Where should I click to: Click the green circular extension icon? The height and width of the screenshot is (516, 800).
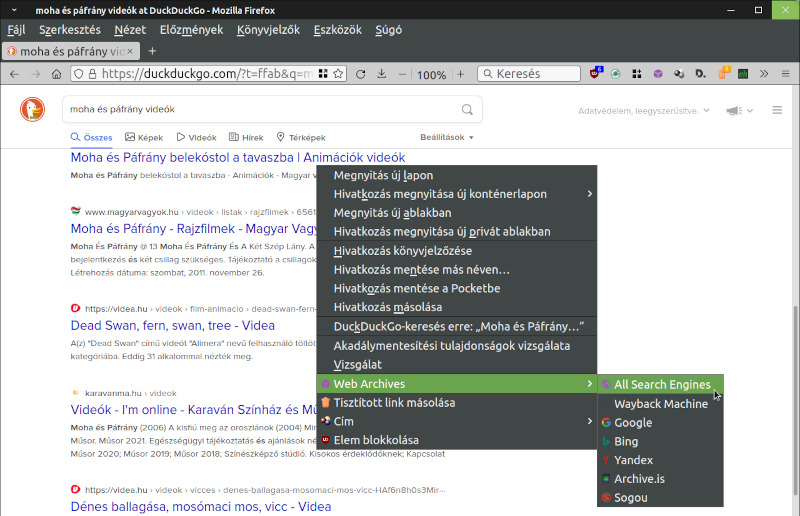[616, 74]
